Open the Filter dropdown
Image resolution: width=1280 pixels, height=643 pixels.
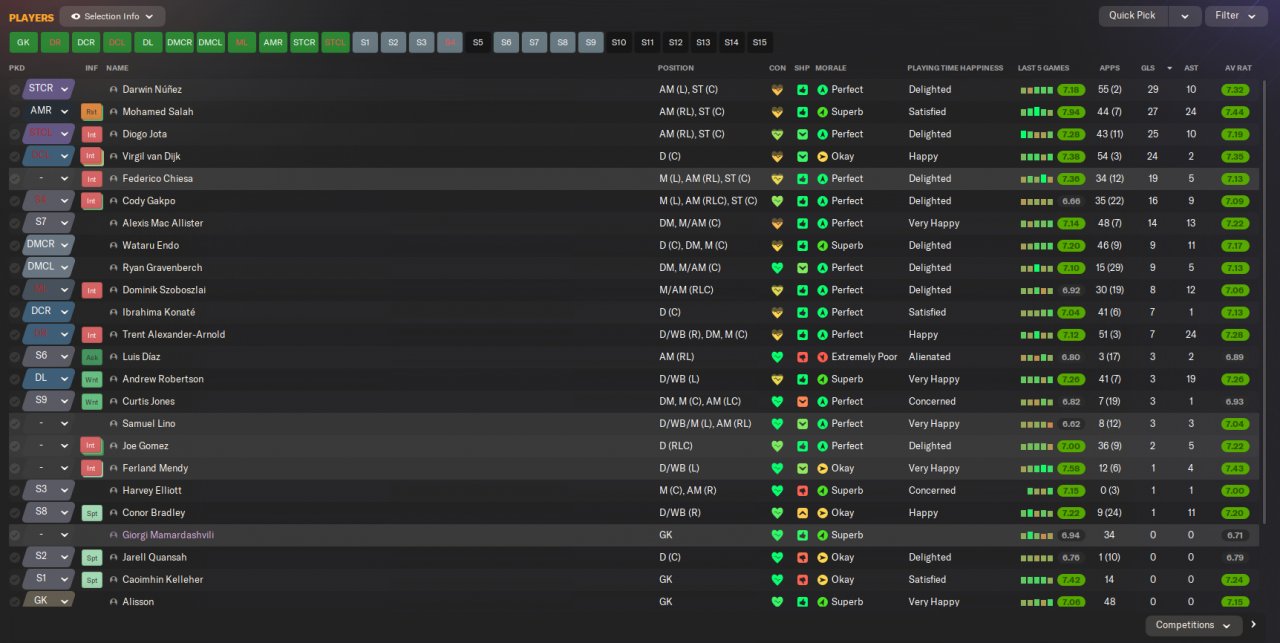pyautogui.click(x=1236, y=16)
